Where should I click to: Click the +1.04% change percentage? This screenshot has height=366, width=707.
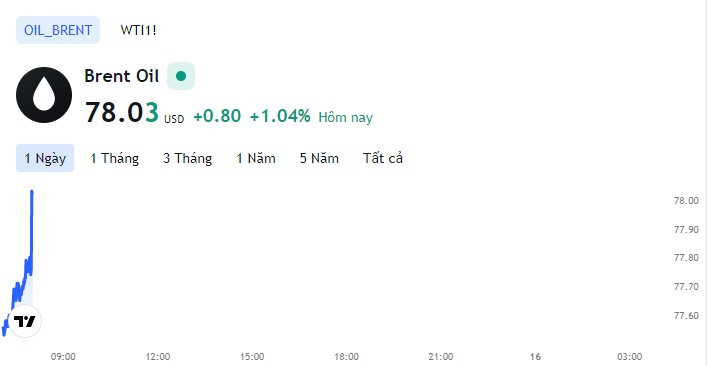click(280, 116)
